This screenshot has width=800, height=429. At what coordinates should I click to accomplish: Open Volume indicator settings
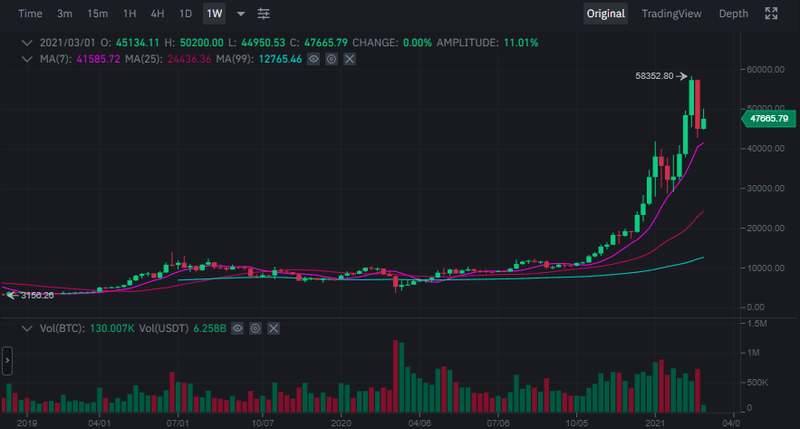255,328
